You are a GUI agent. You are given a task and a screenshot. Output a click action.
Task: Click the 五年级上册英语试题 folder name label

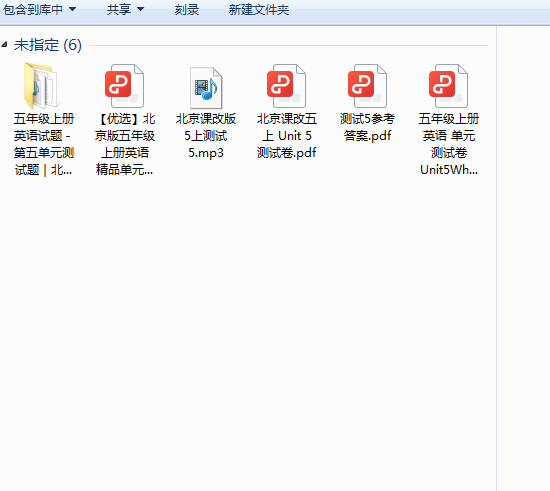44,144
